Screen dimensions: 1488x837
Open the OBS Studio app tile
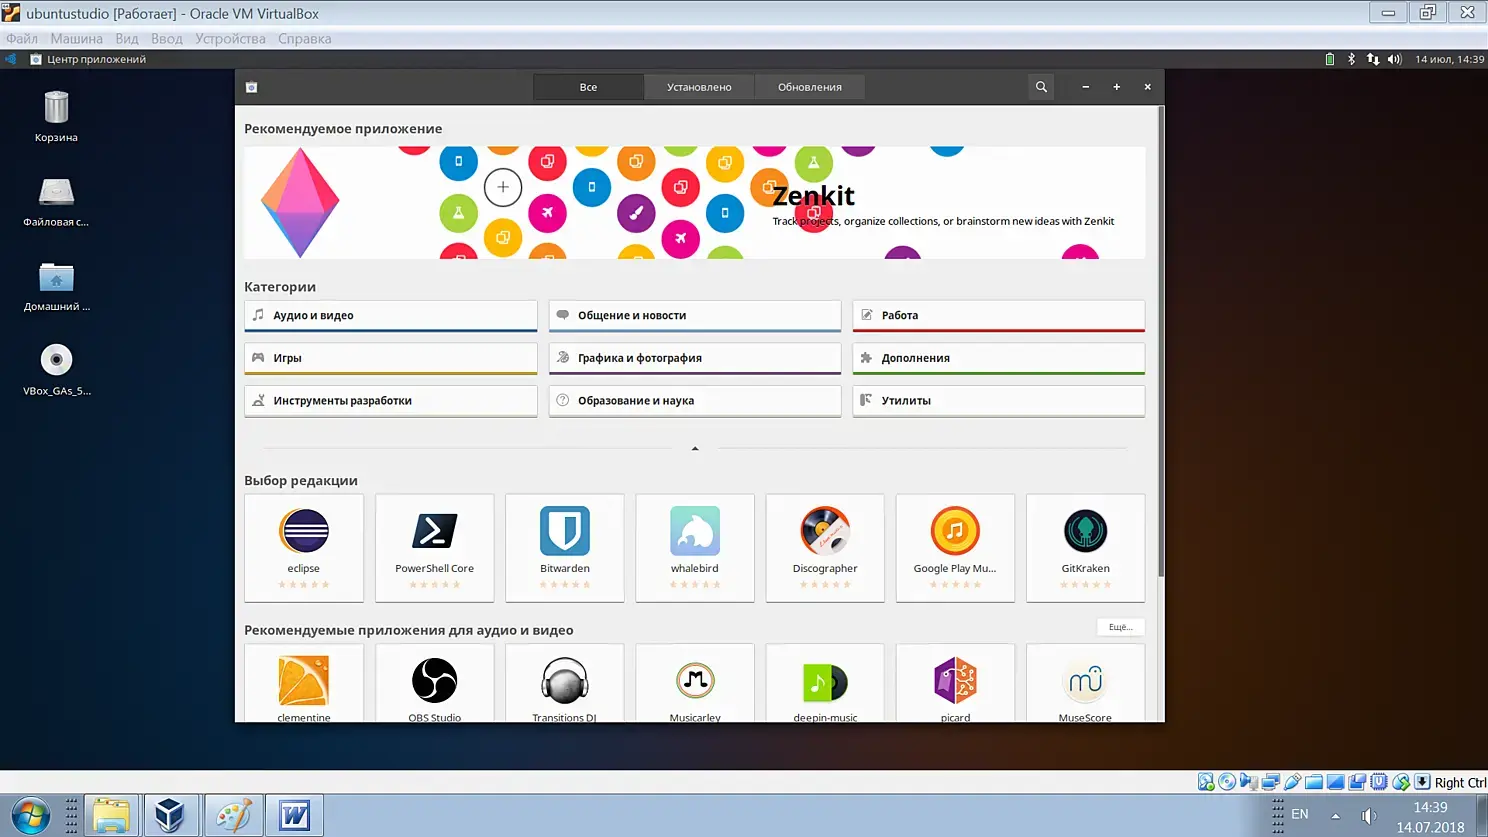click(x=434, y=684)
